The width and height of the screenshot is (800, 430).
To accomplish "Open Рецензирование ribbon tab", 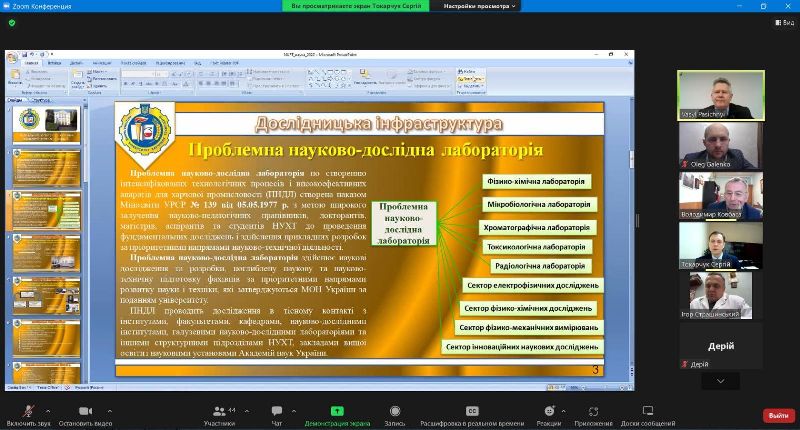I will 170,63.
